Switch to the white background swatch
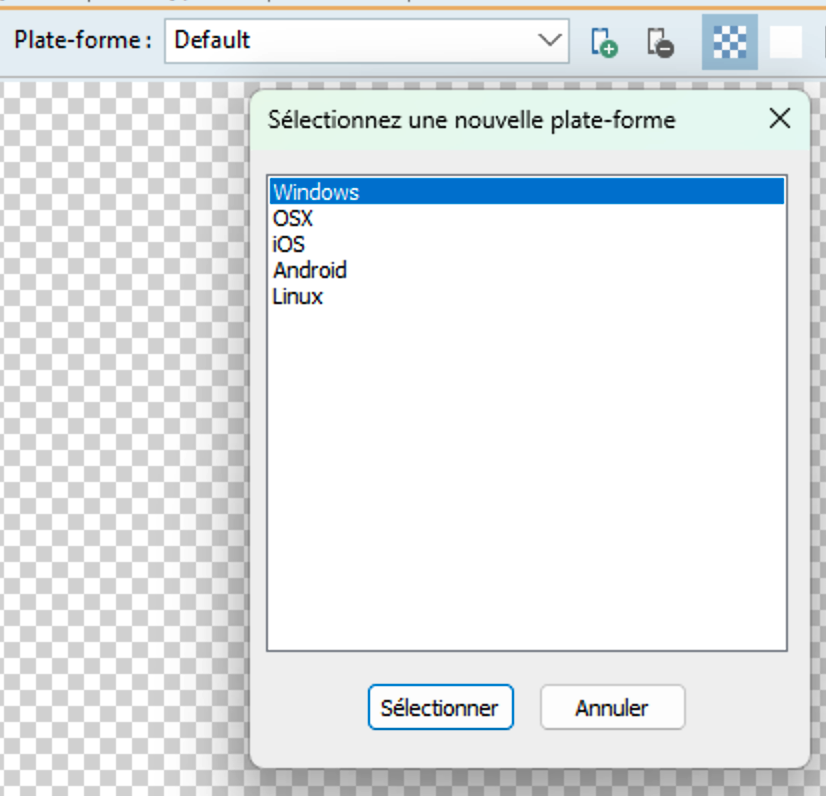 [786, 42]
